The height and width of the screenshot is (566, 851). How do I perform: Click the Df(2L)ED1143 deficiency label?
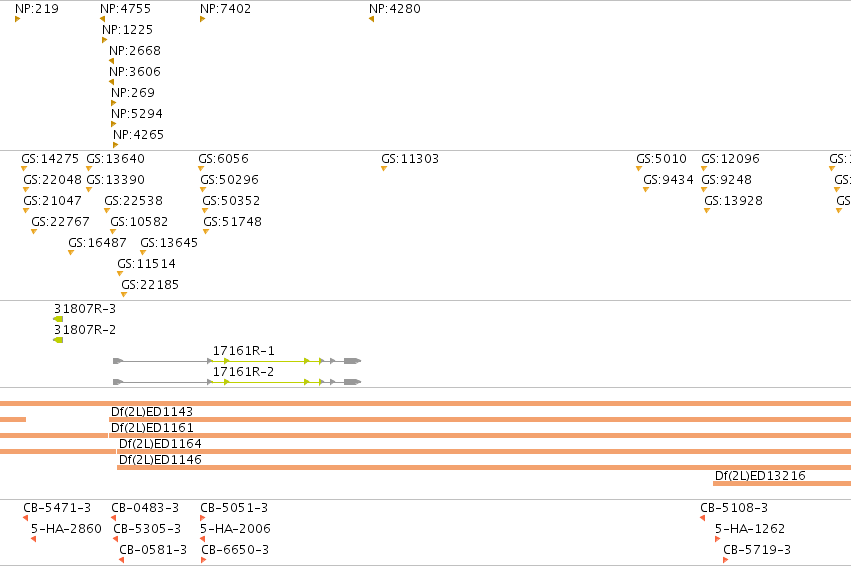coord(152,412)
